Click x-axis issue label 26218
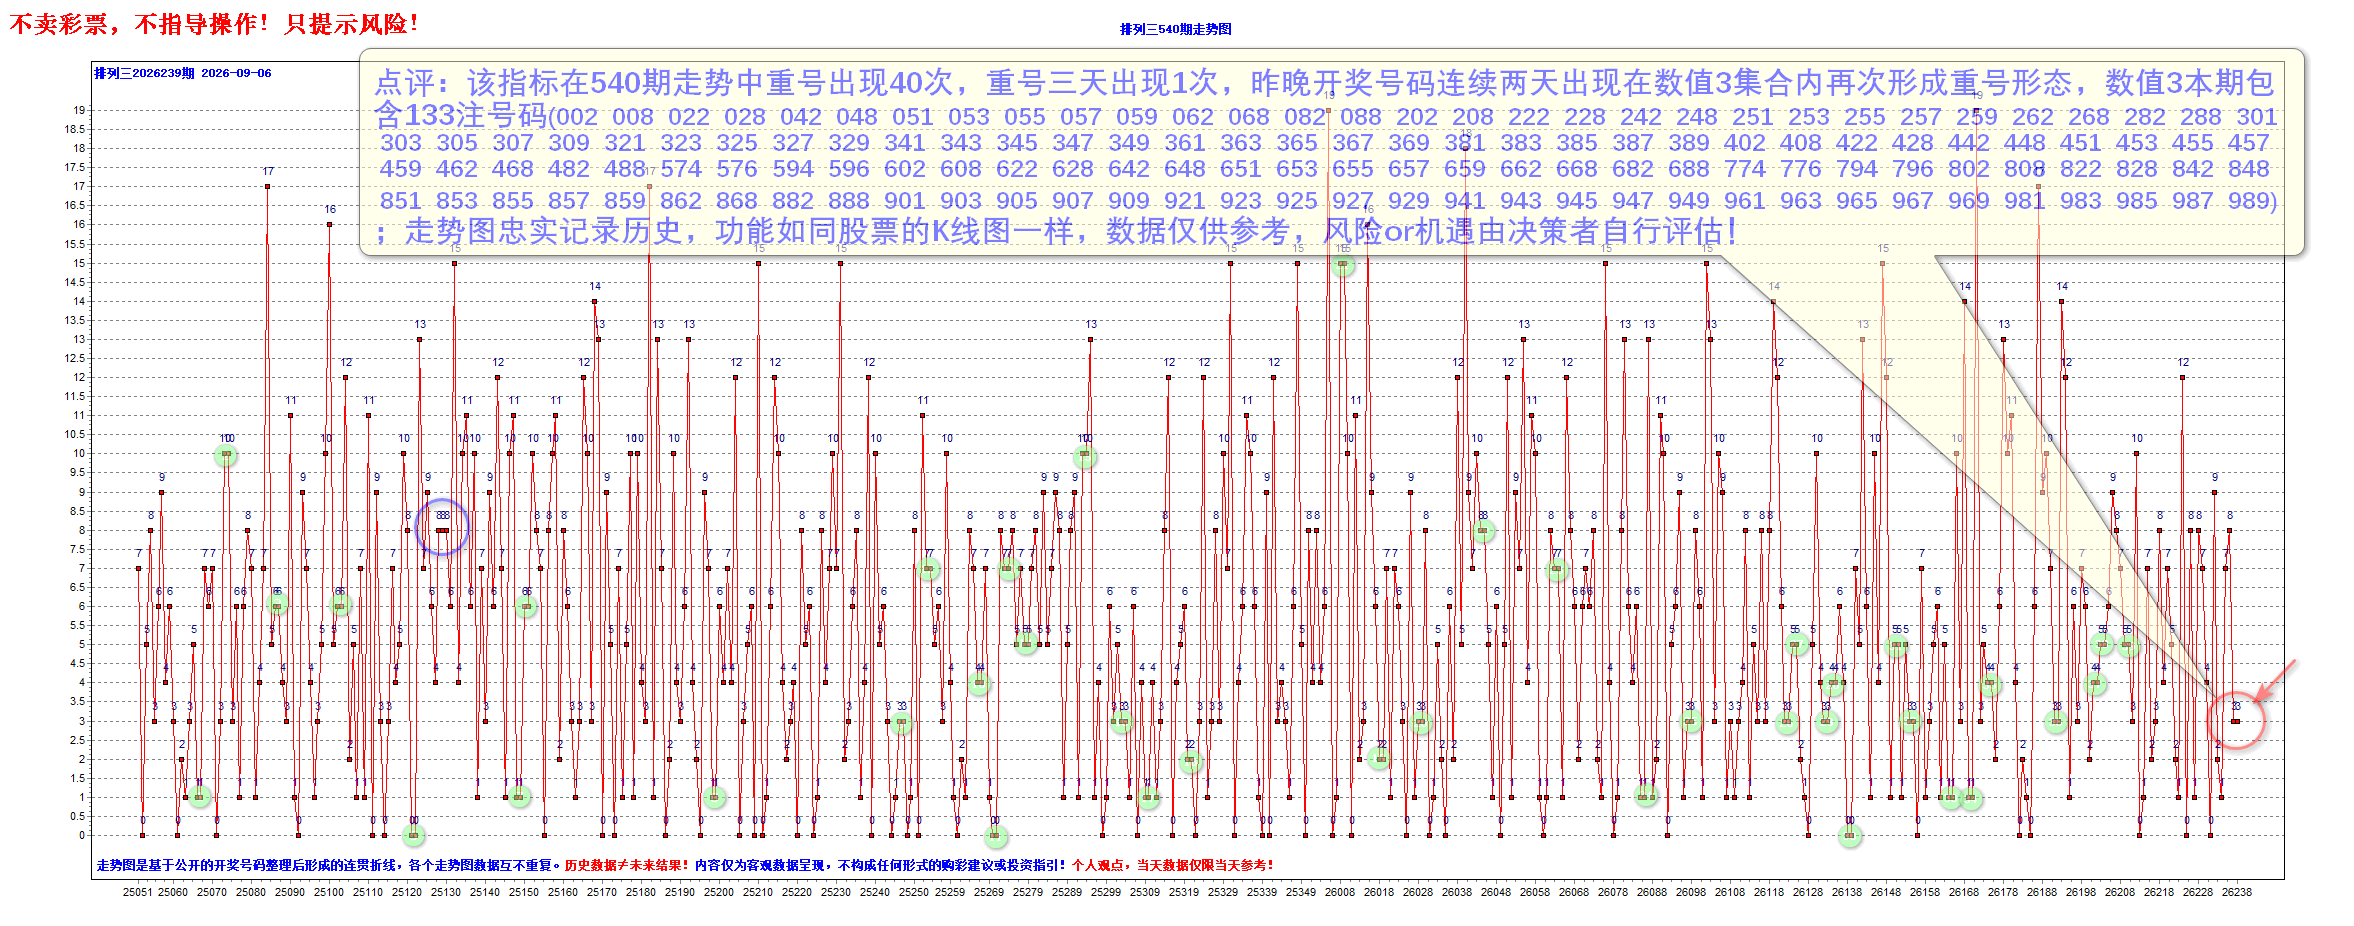 (x=2159, y=892)
